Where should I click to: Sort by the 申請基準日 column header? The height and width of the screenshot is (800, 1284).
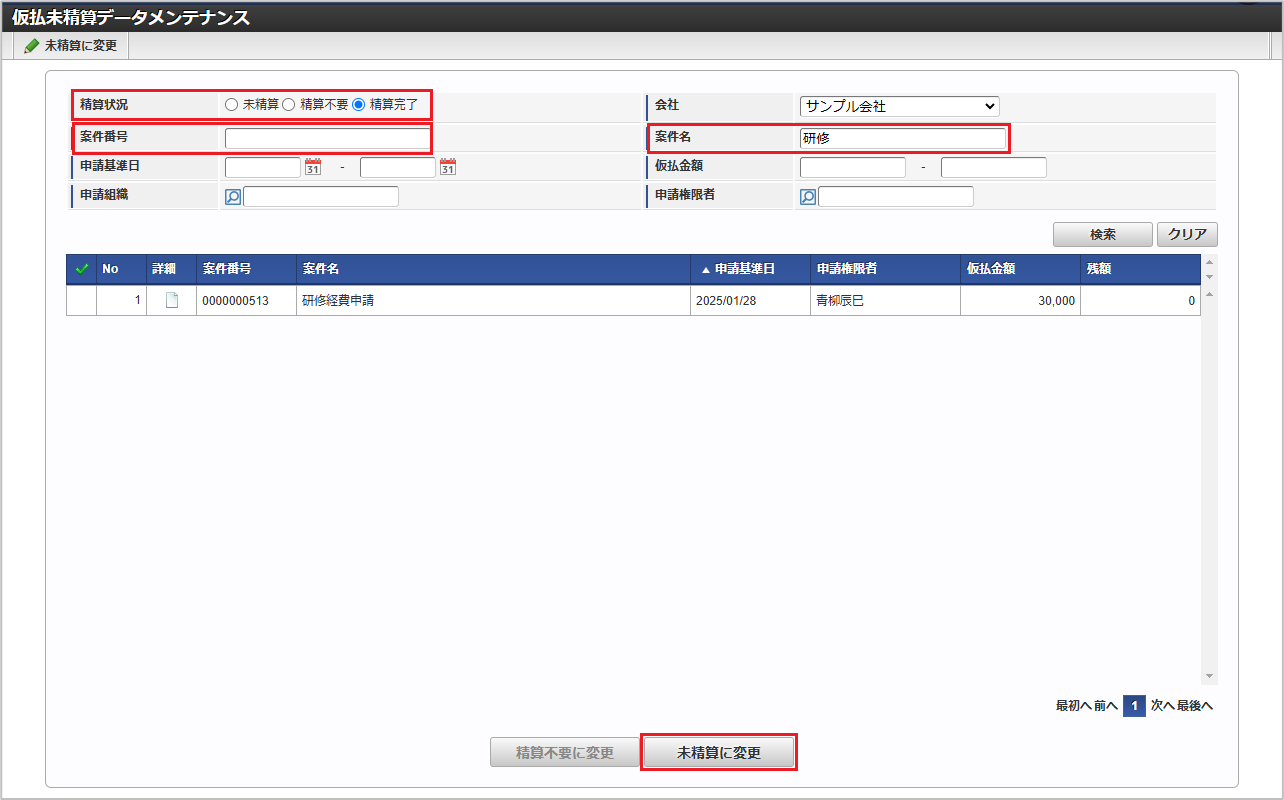click(x=751, y=269)
